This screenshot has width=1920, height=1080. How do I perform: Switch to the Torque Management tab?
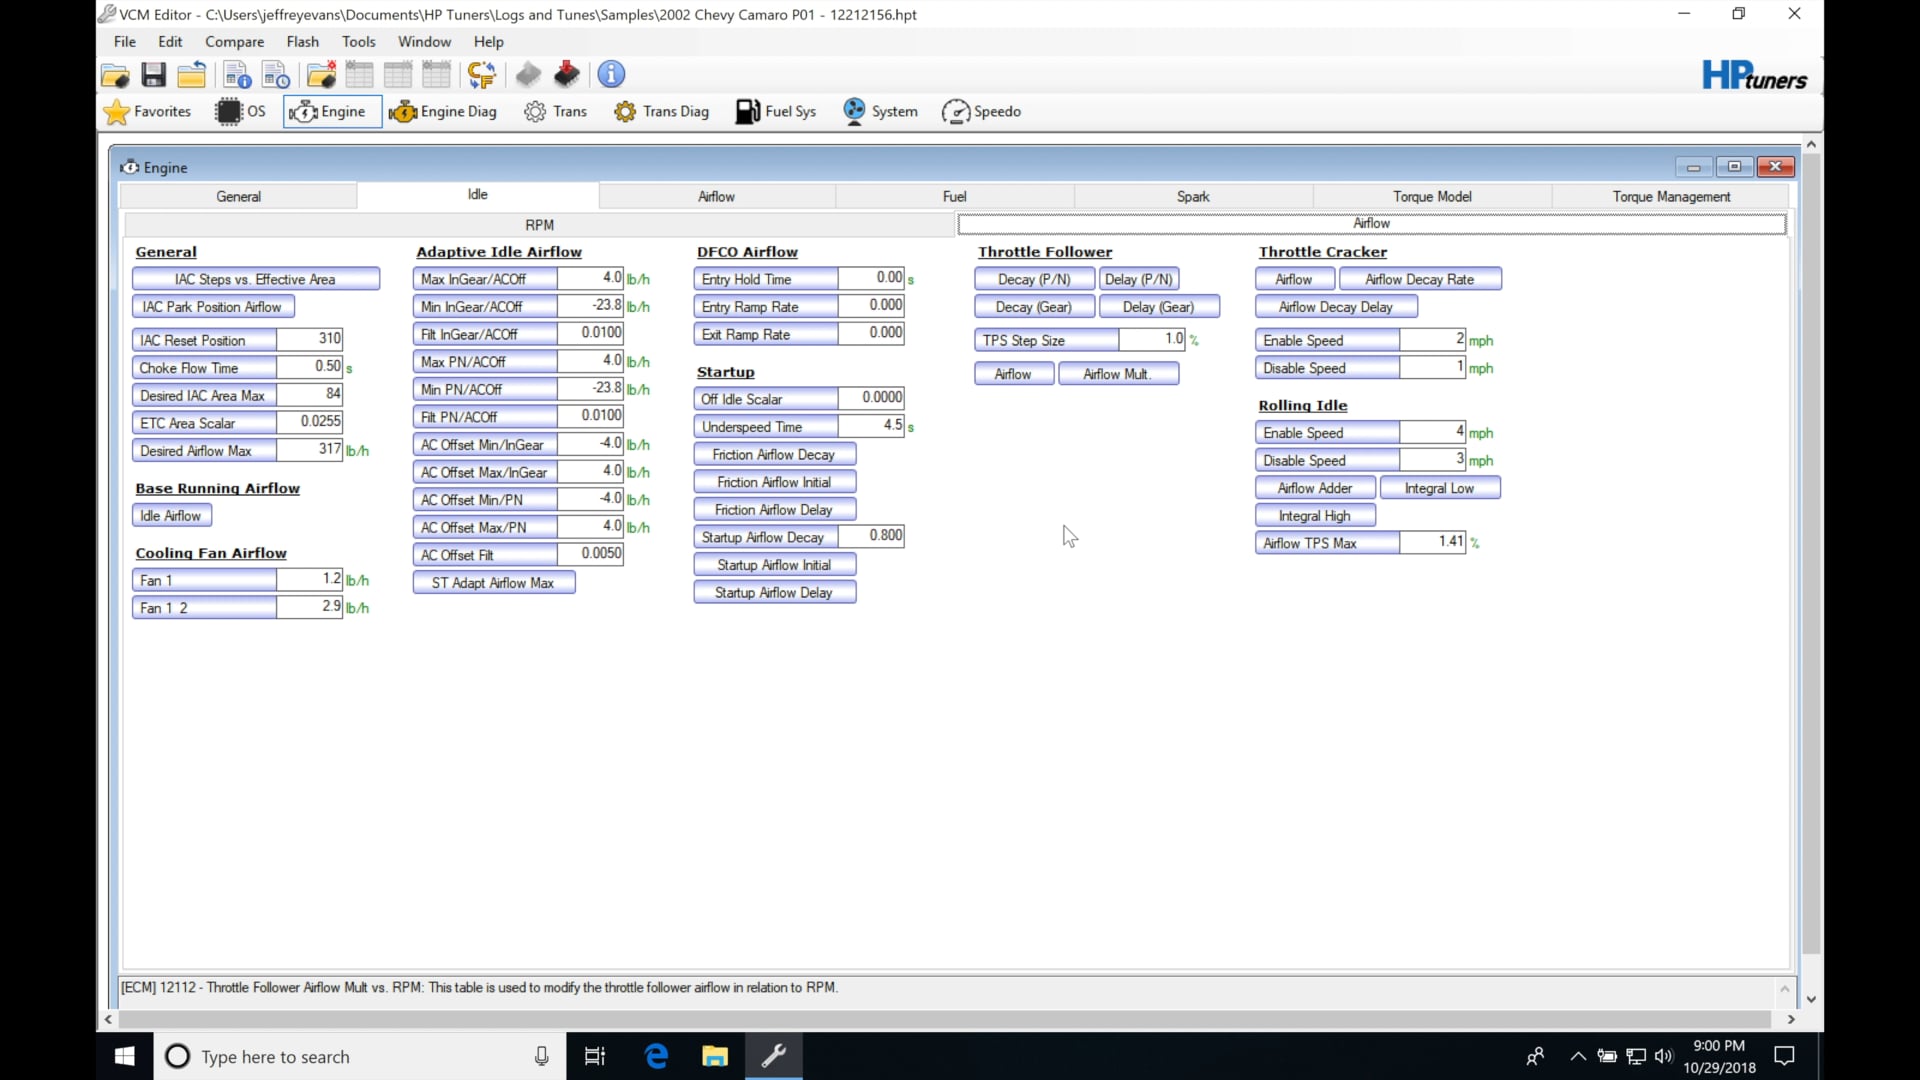pyautogui.click(x=1670, y=197)
